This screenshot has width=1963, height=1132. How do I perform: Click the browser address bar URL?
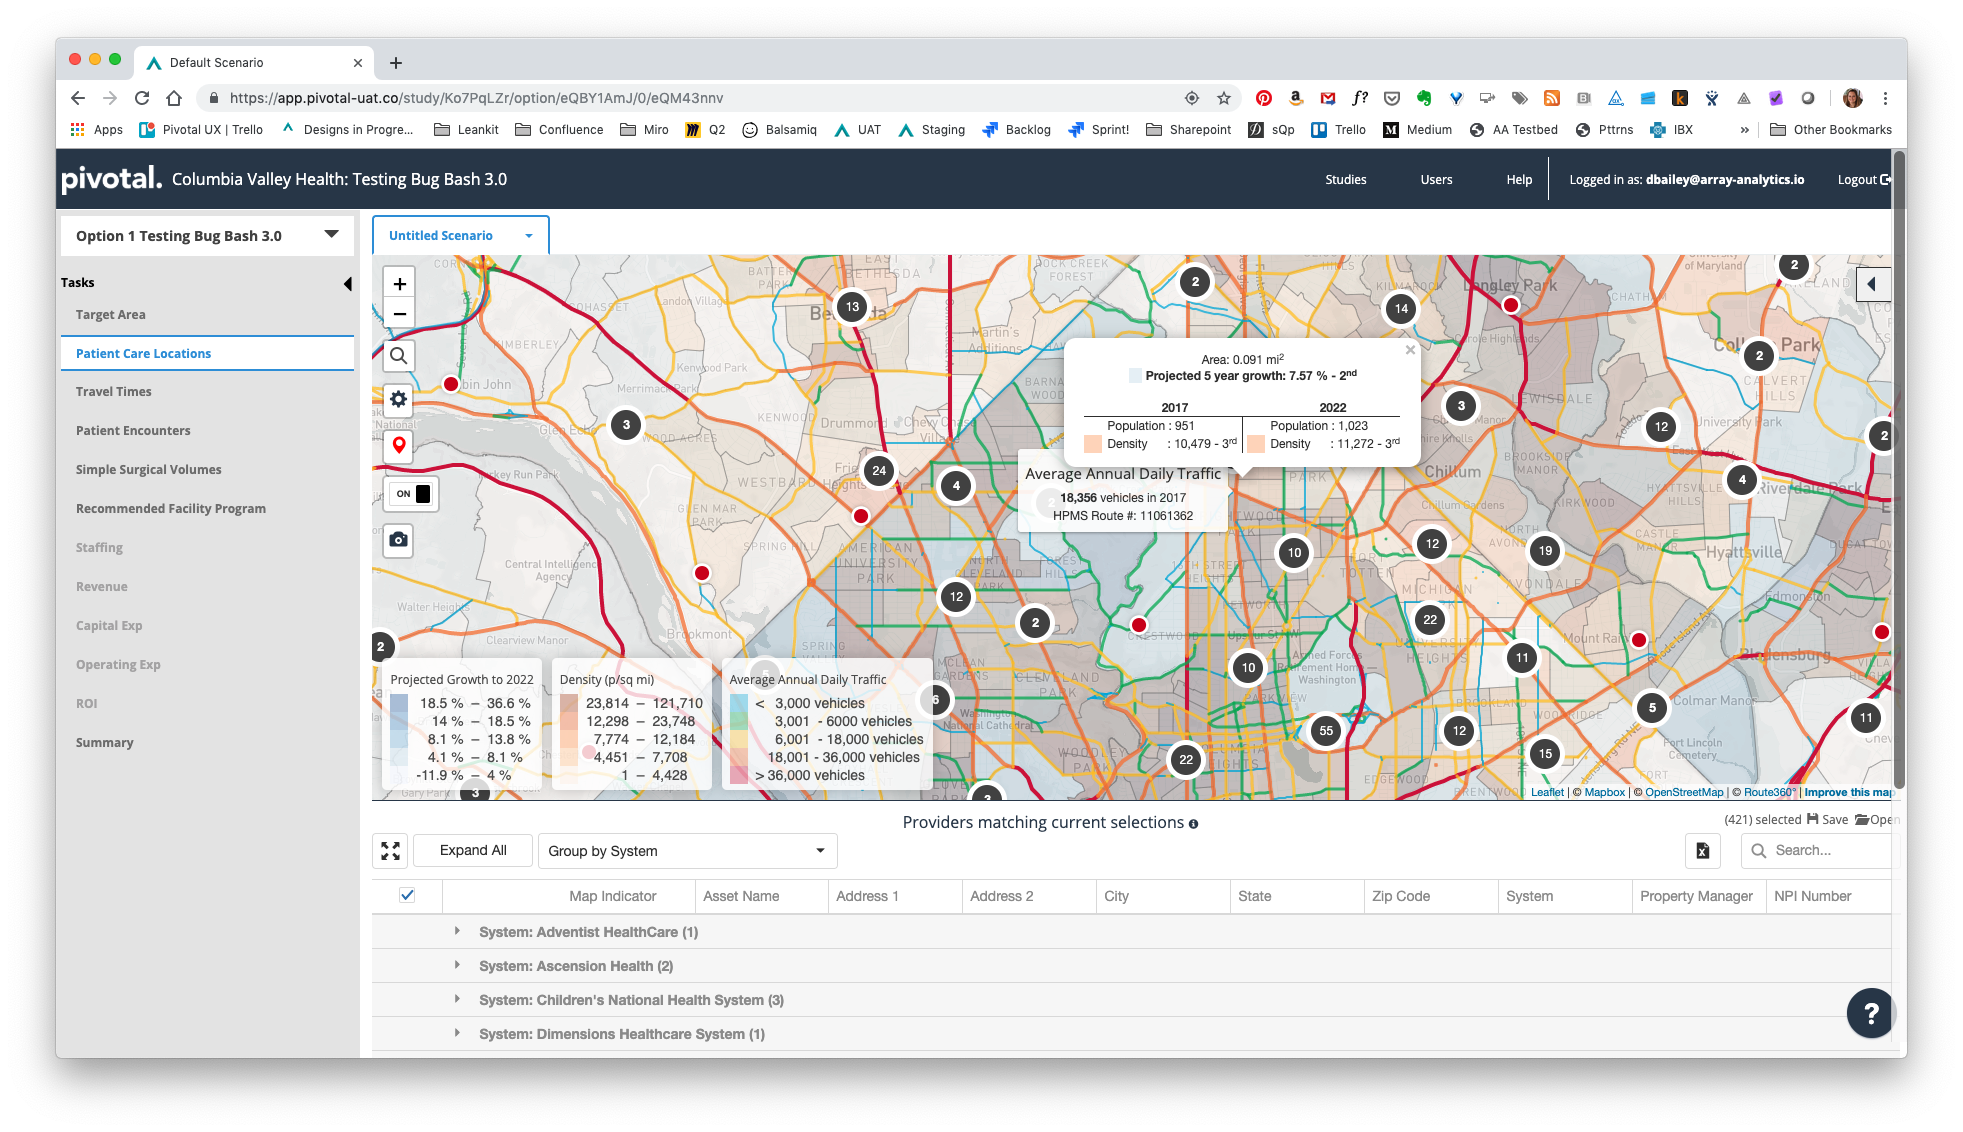click(x=476, y=98)
